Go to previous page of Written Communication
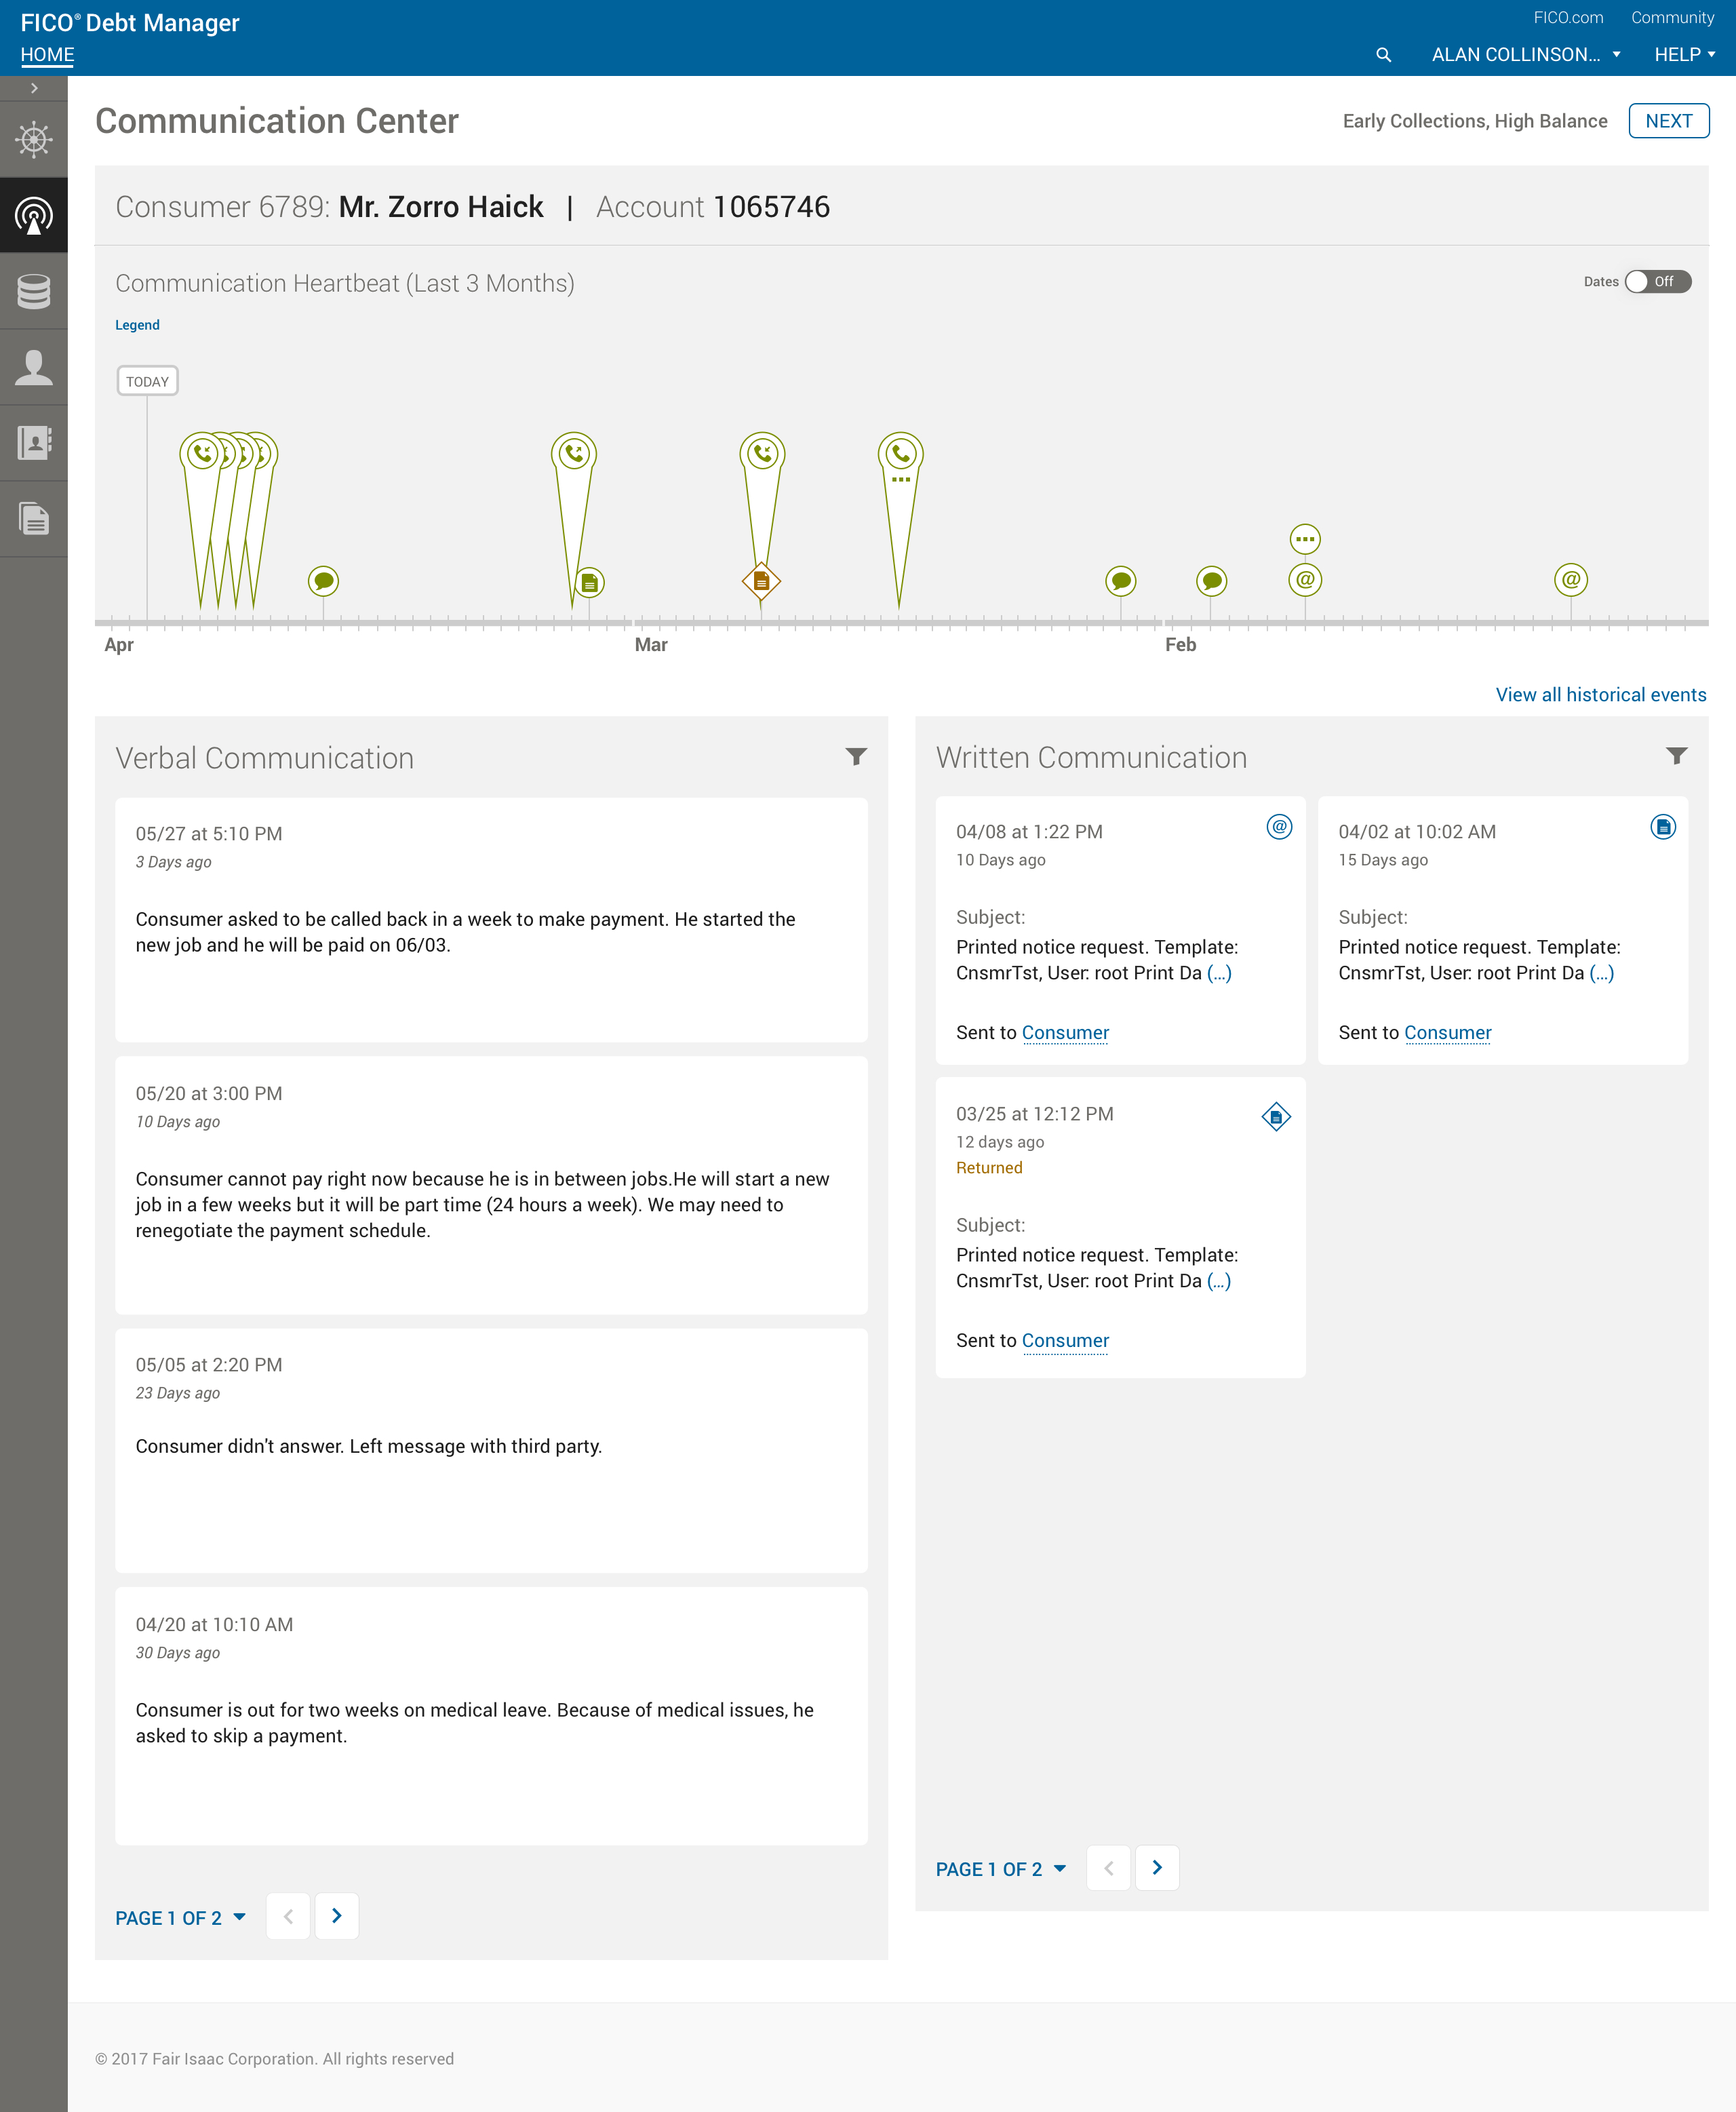The image size is (1736, 2112). point(1108,1868)
